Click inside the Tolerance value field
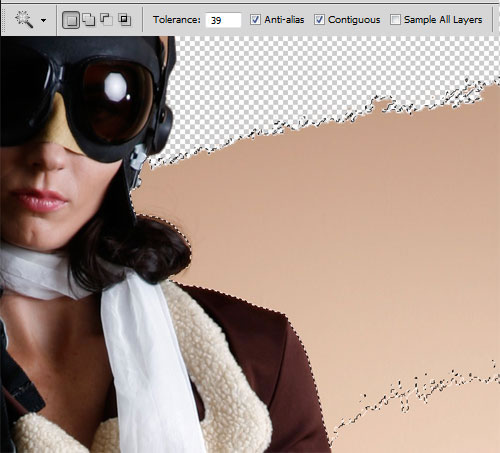500x453 pixels. click(x=223, y=20)
